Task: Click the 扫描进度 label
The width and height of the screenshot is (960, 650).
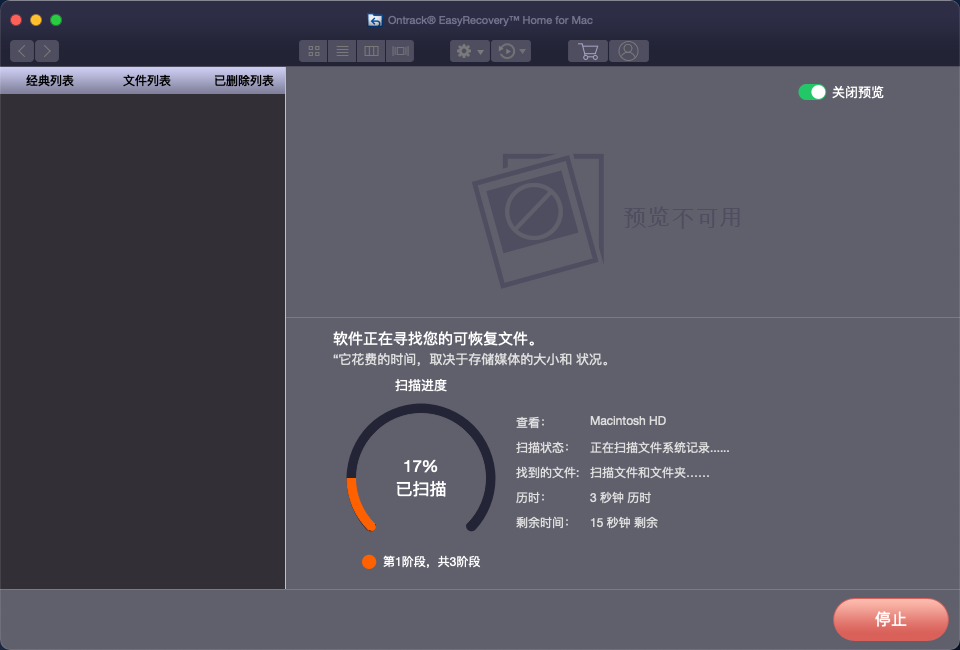Action: tap(421, 386)
